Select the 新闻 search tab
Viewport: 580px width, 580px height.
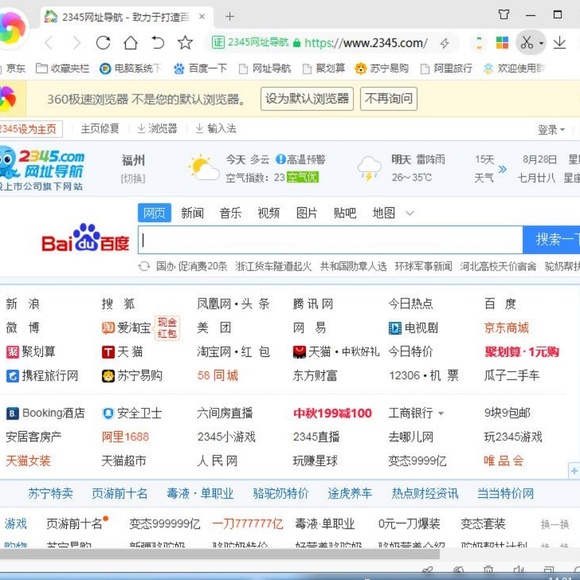coord(192,213)
